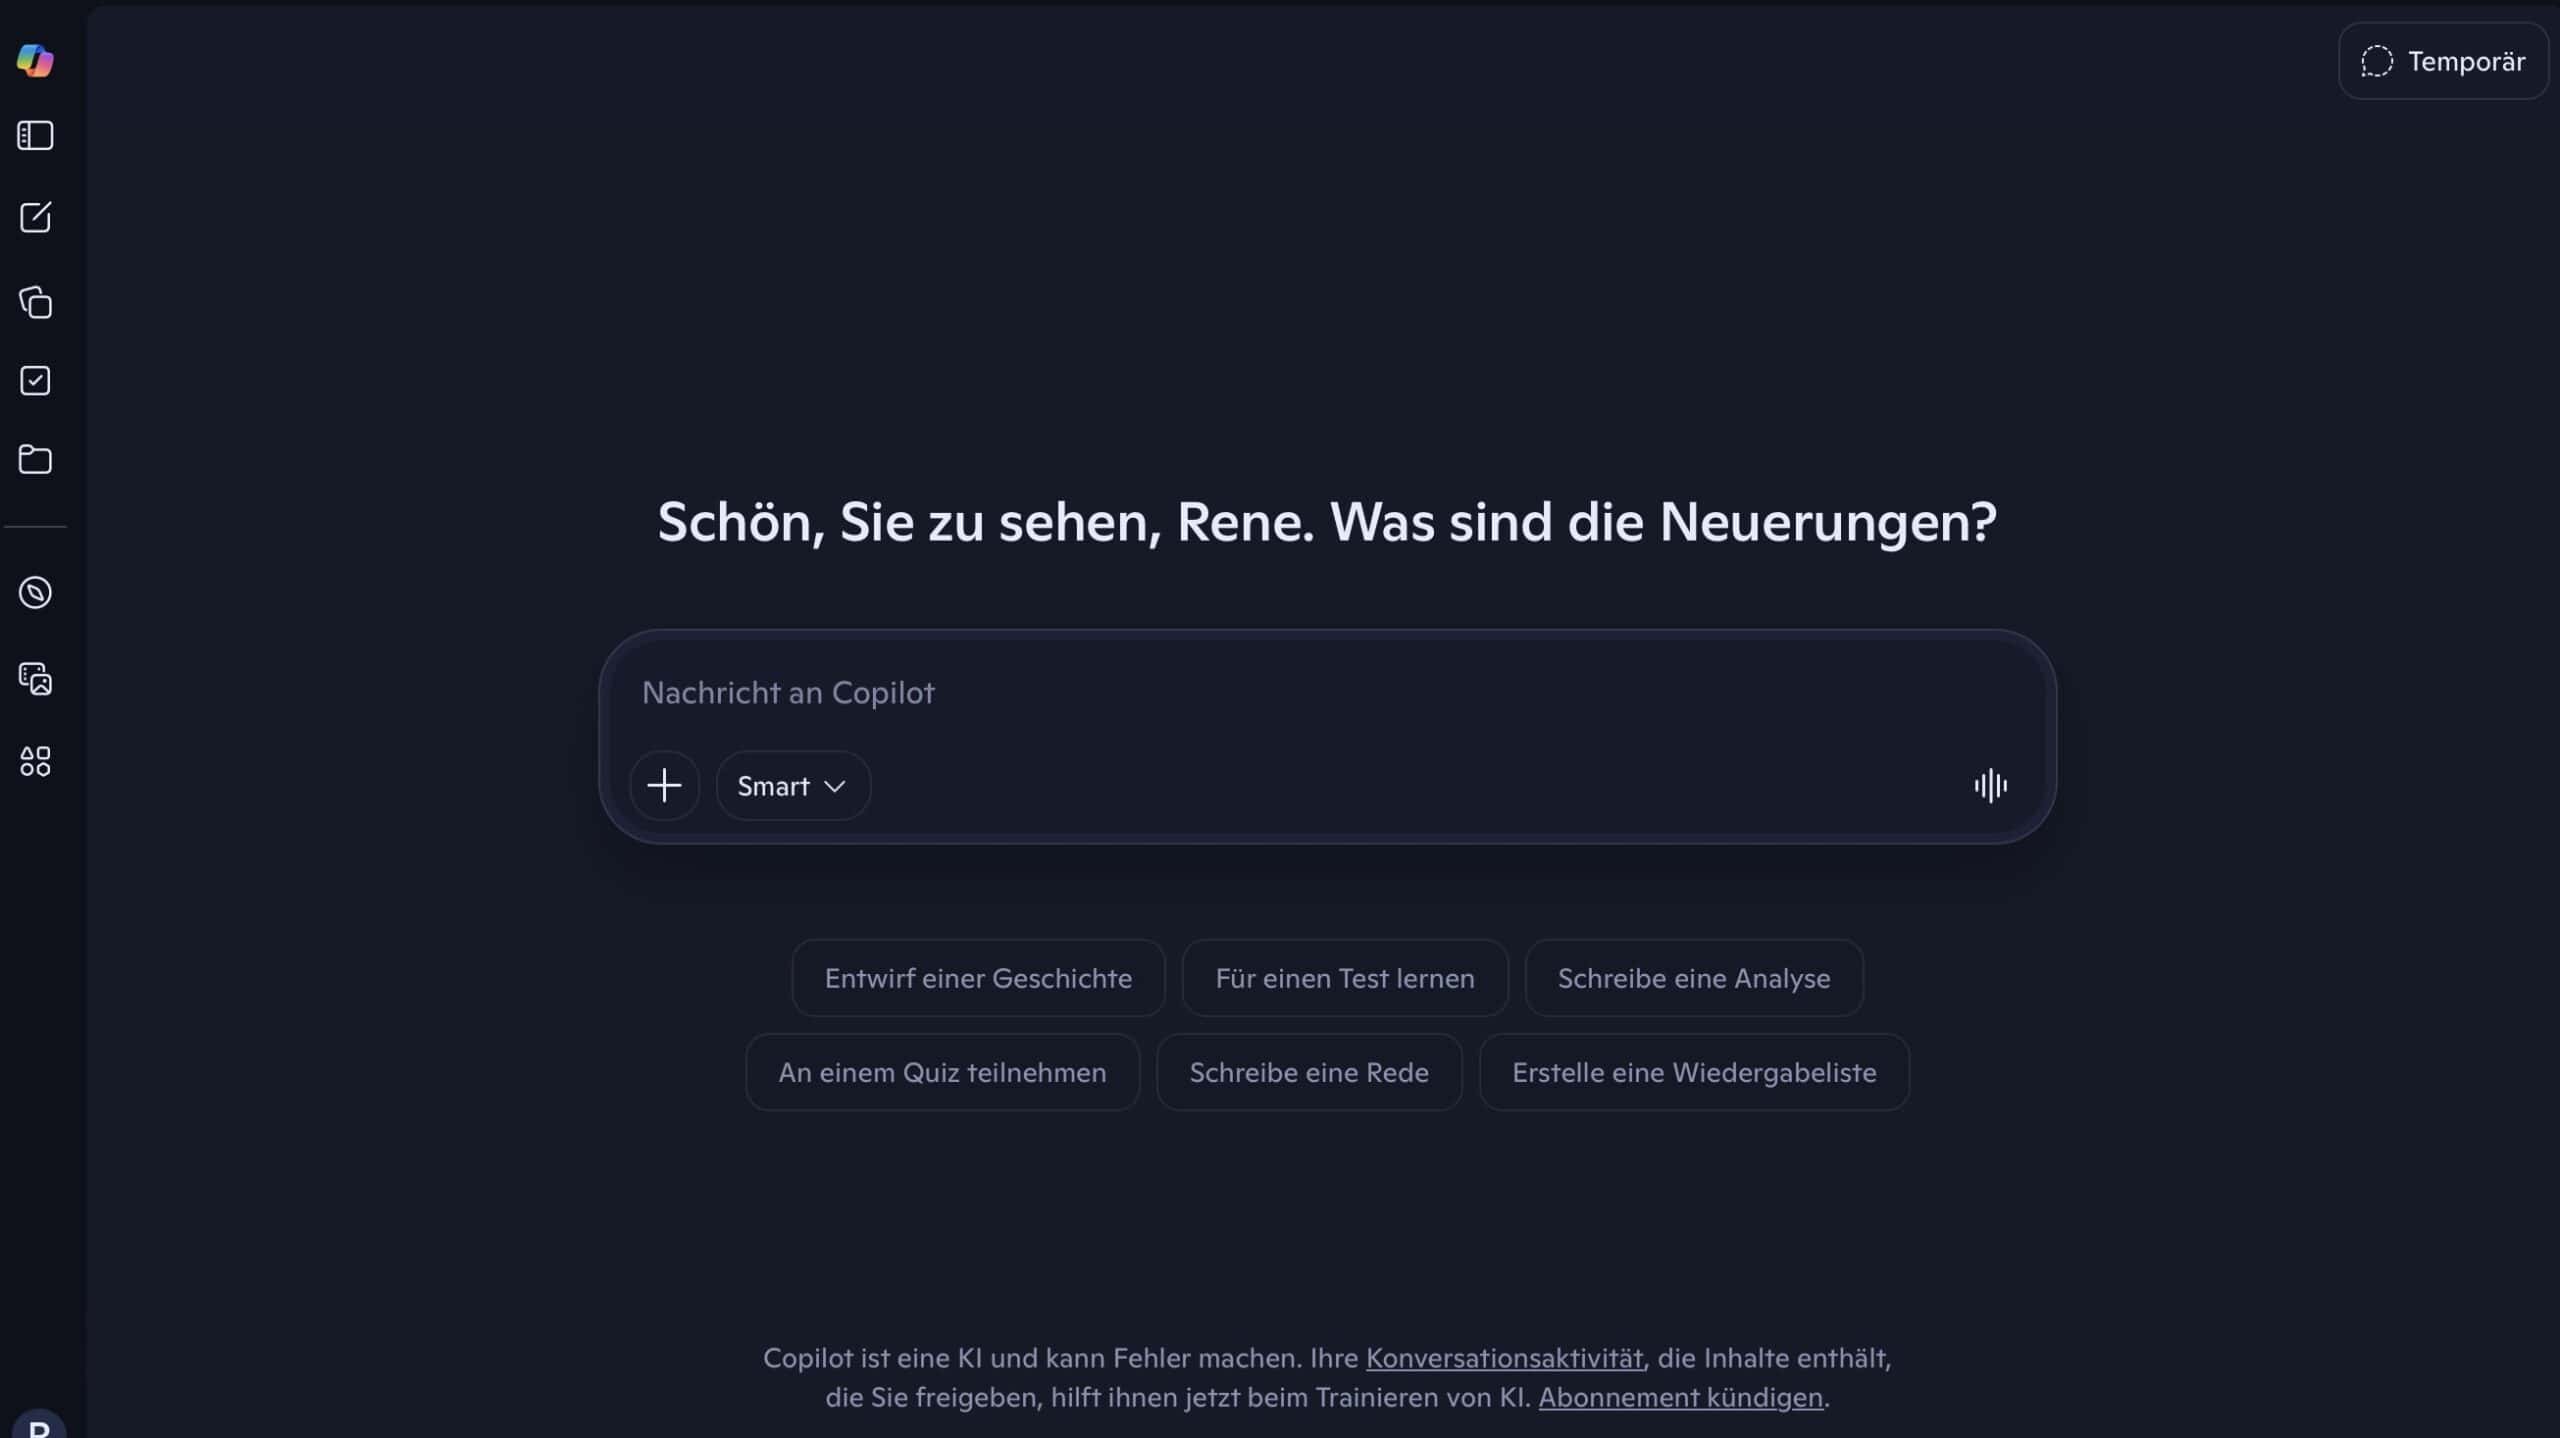The image size is (2560, 1438).
Task: Toggle the sidebar panel icon
Action: click(x=35, y=135)
